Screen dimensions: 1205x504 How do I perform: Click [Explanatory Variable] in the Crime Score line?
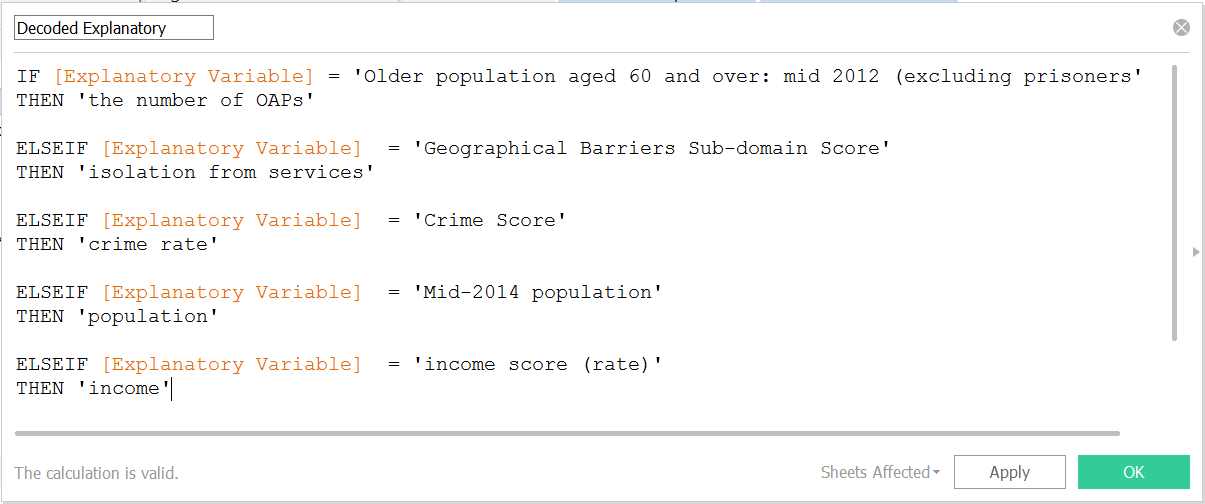coord(231,220)
